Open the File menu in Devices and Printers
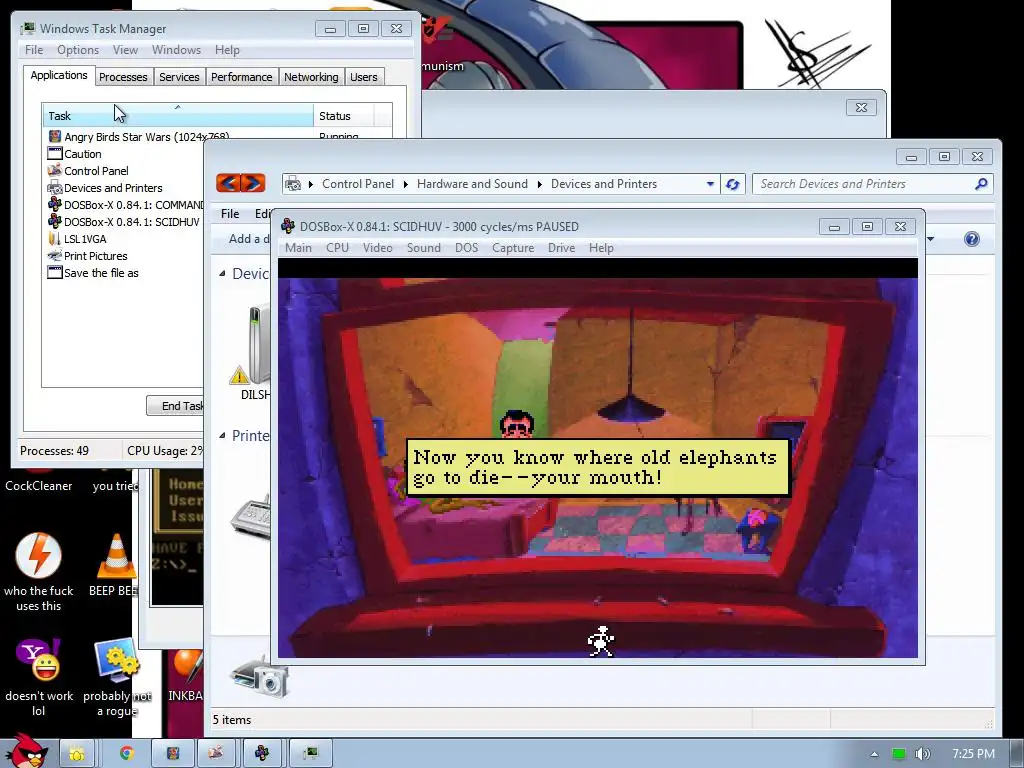1024x768 pixels. point(230,214)
